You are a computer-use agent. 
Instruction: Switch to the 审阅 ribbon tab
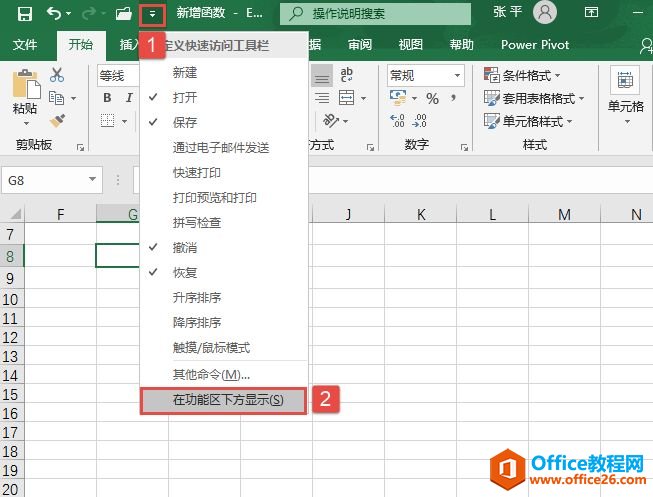click(359, 45)
